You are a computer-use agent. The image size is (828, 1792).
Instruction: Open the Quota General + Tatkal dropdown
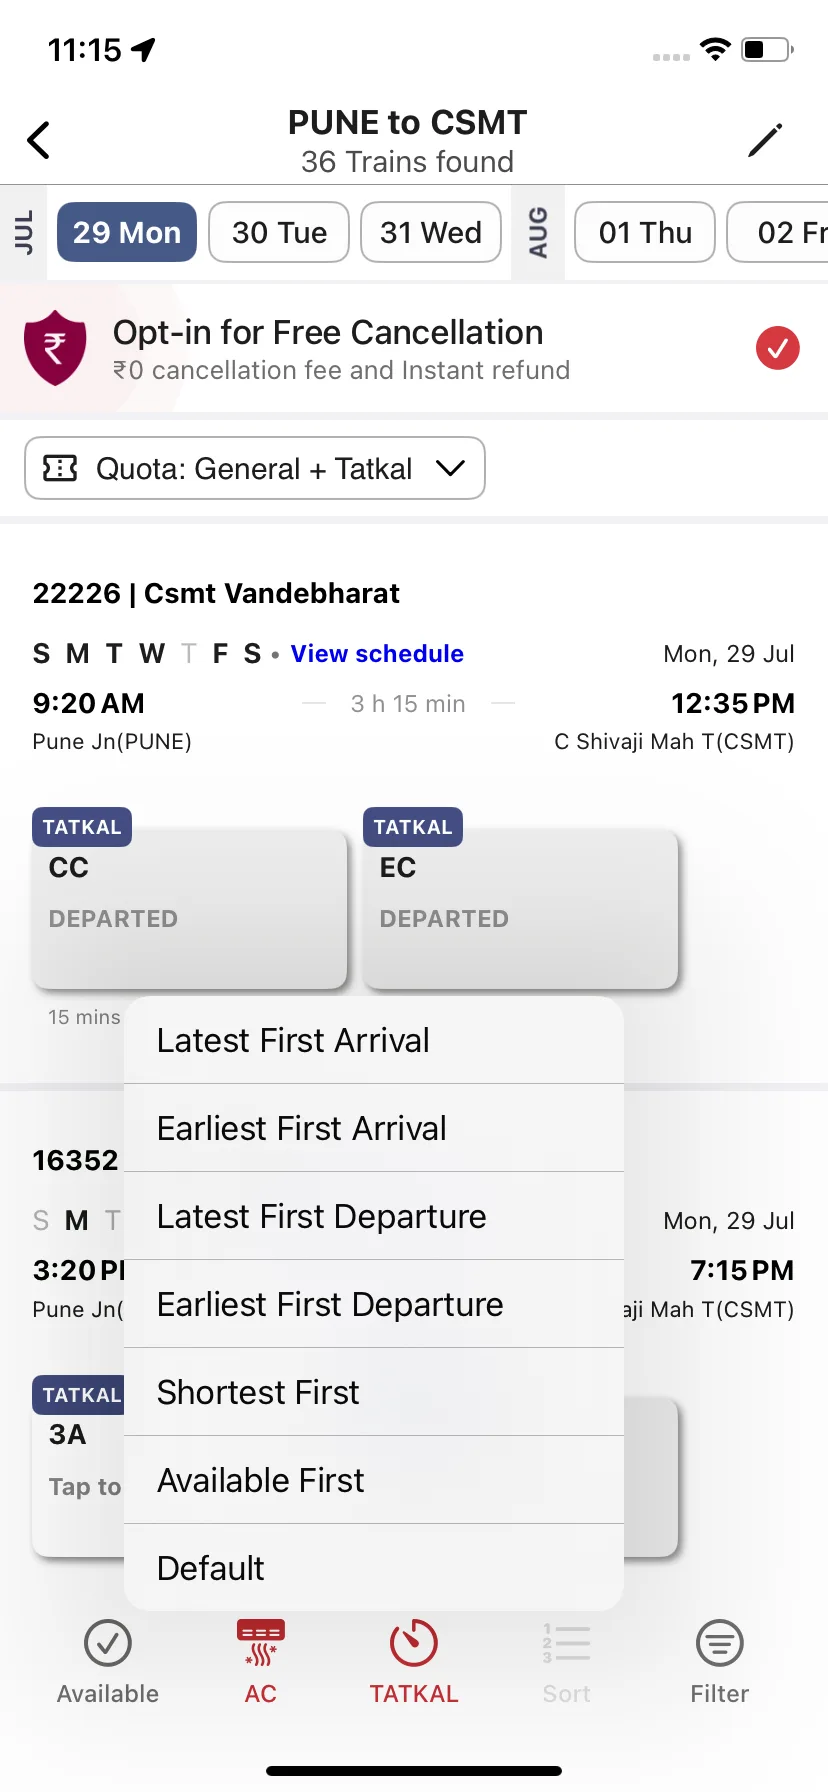coord(255,468)
